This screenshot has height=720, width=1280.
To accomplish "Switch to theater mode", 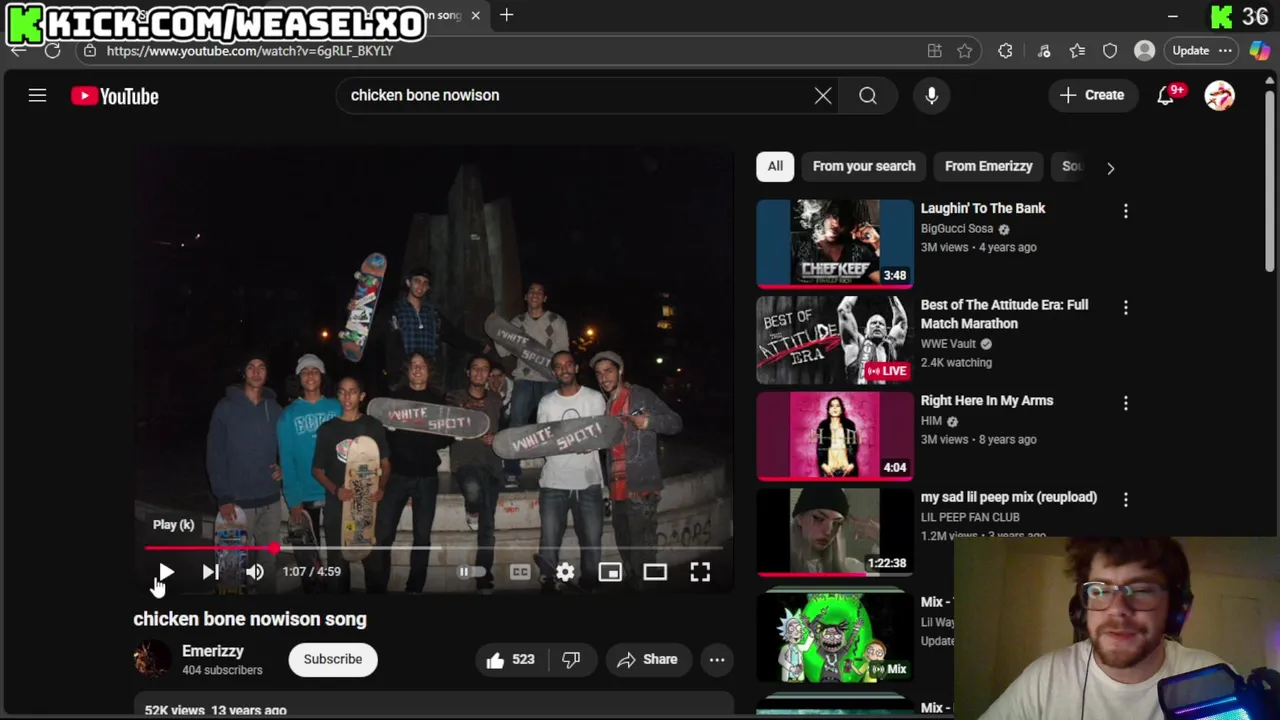I will coord(655,571).
